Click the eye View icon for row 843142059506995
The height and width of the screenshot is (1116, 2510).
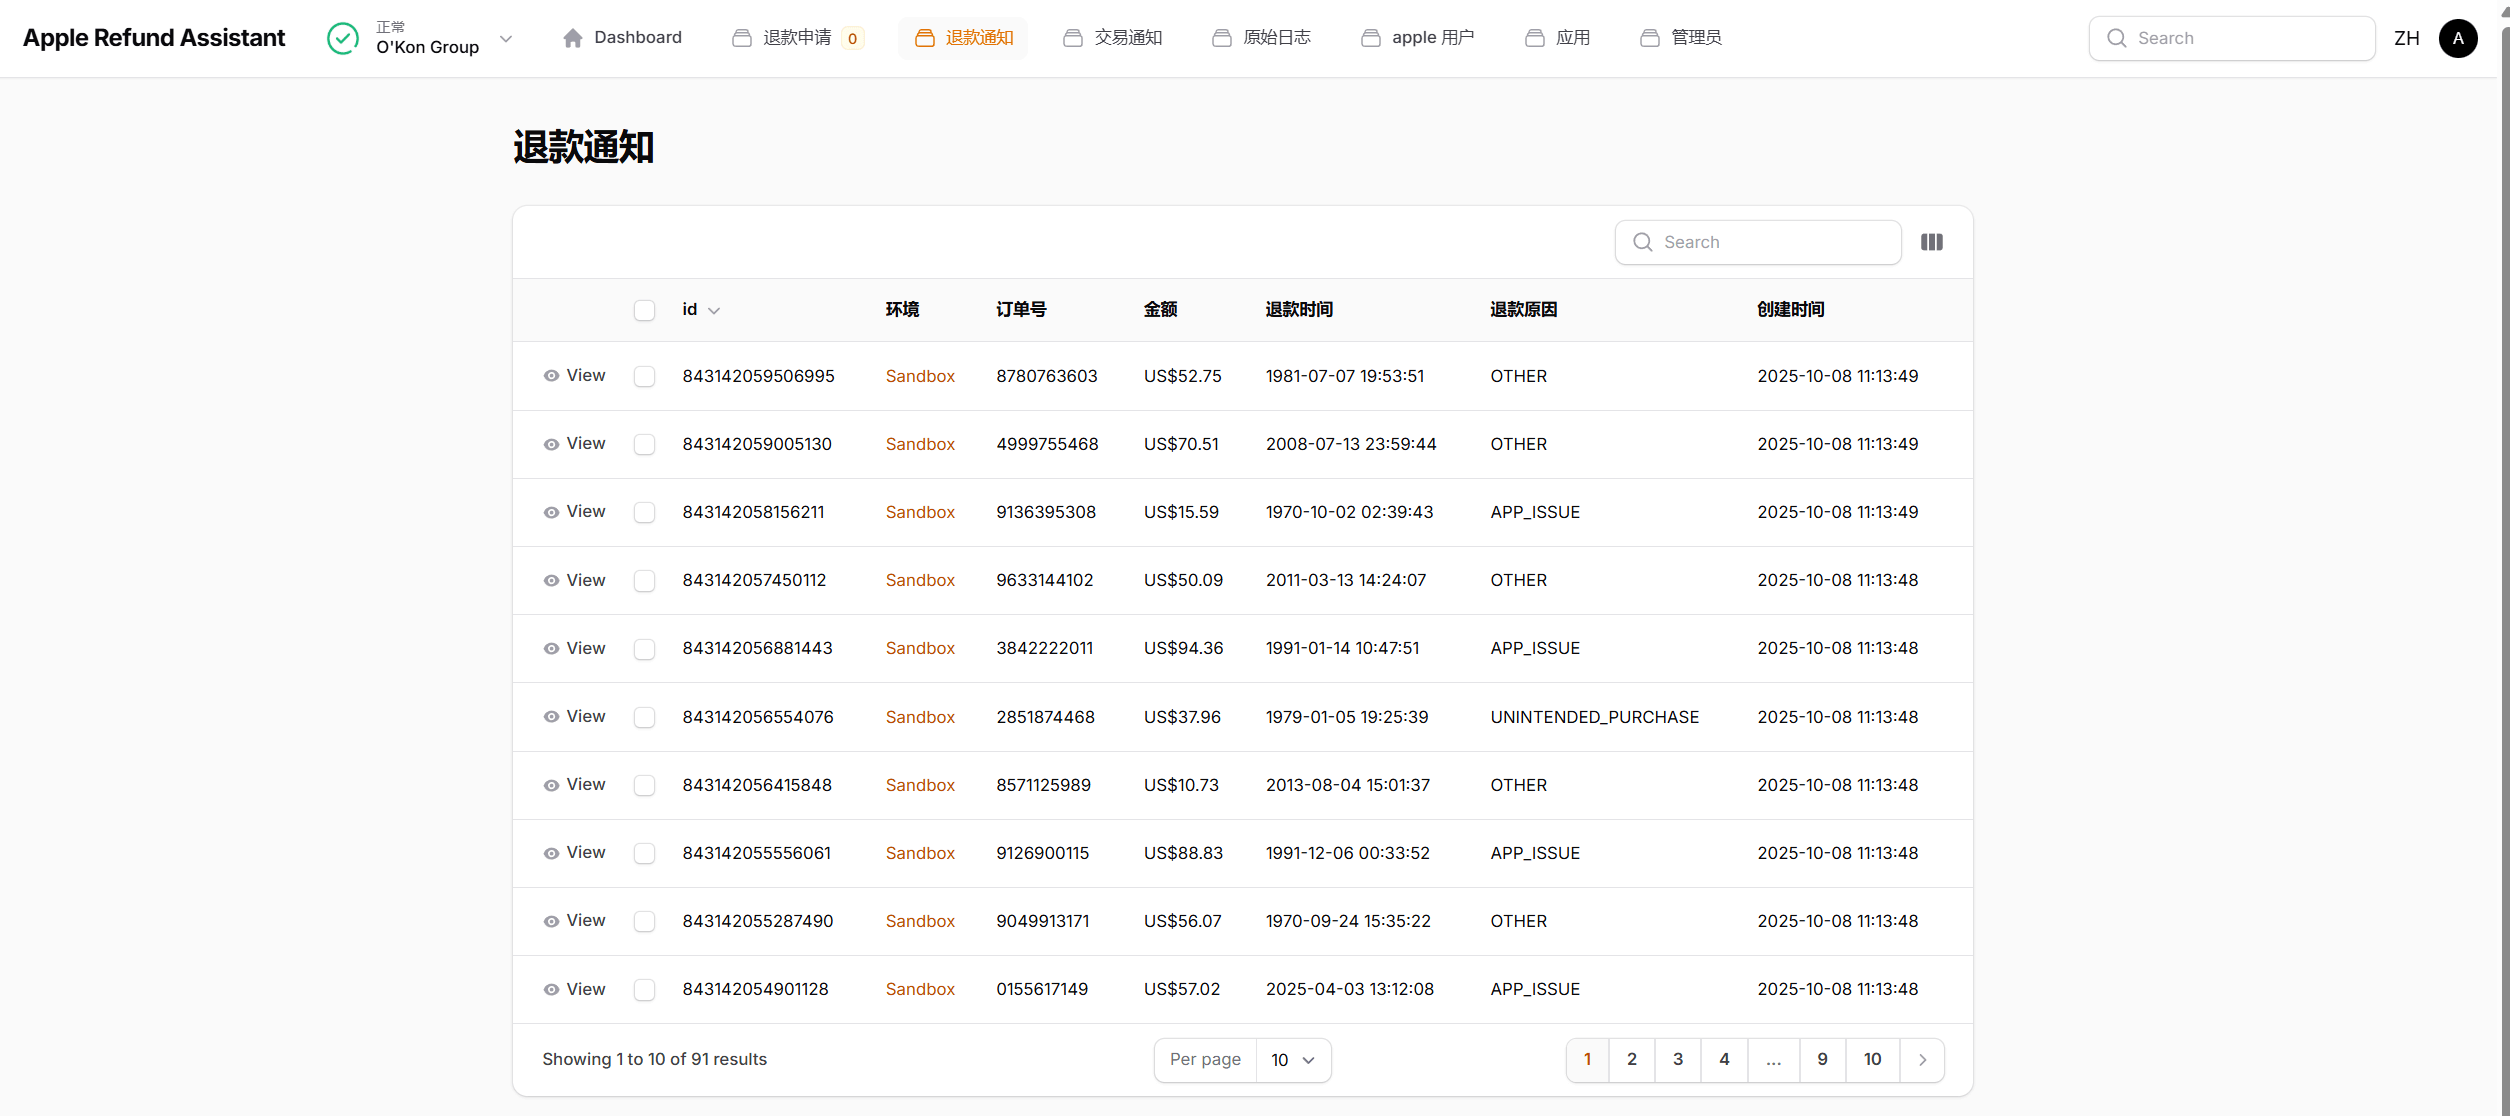tap(551, 376)
